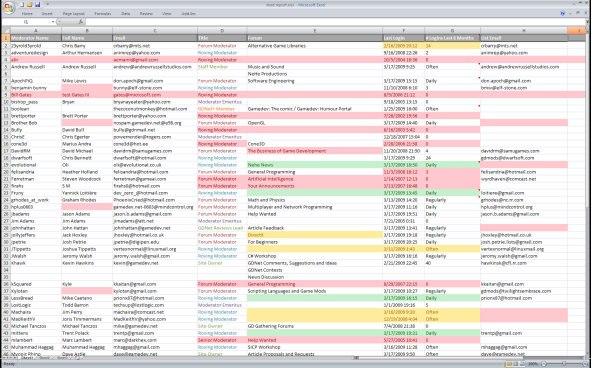
Task: Click the 'Moderator Name' header cell
Action: pos(36,38)
